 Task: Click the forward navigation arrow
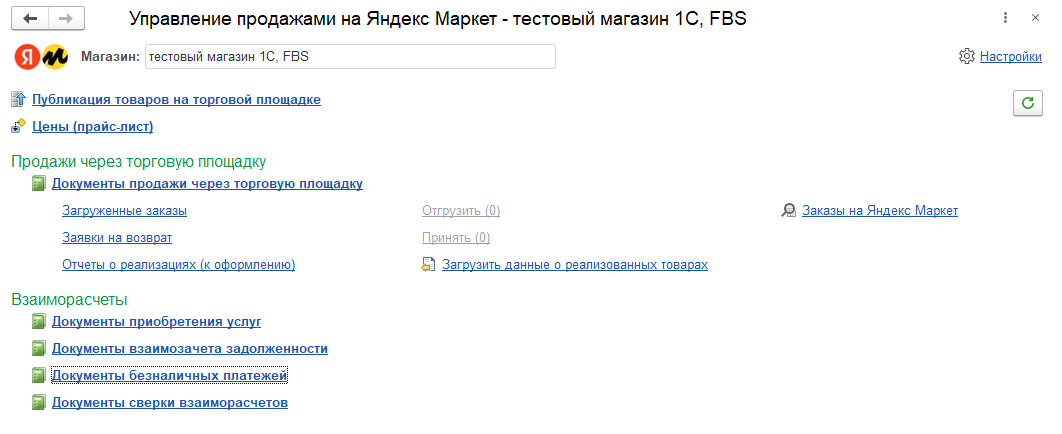[66, 19]
